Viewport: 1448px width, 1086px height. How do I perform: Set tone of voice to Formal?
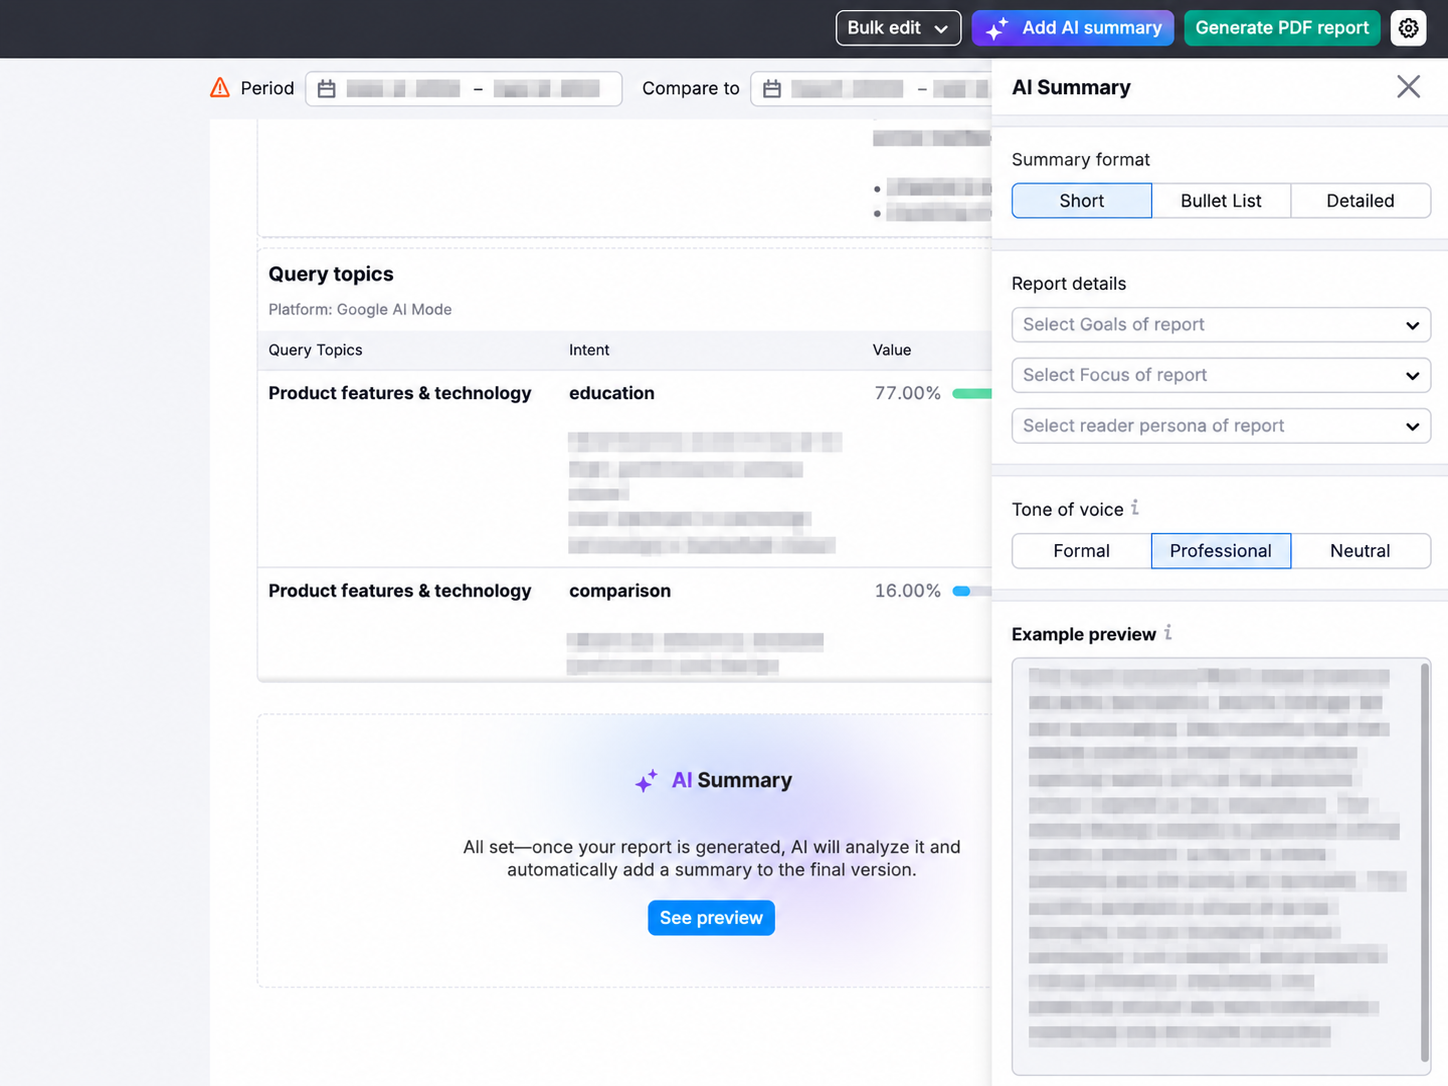pyautogui.click(x=1081, y=551)
